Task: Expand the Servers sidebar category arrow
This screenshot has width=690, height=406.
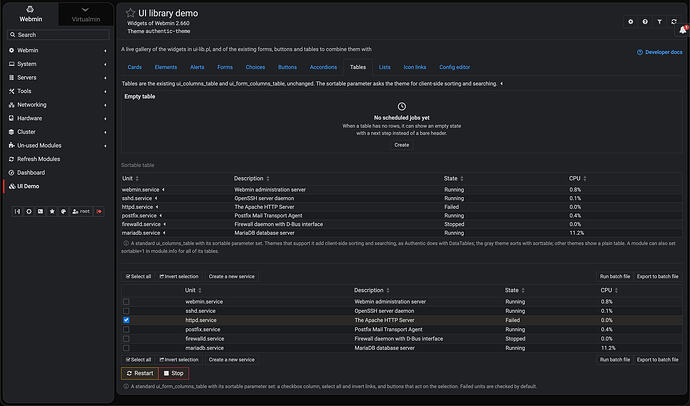Action: pyautogui.click(x=105, y=78)
